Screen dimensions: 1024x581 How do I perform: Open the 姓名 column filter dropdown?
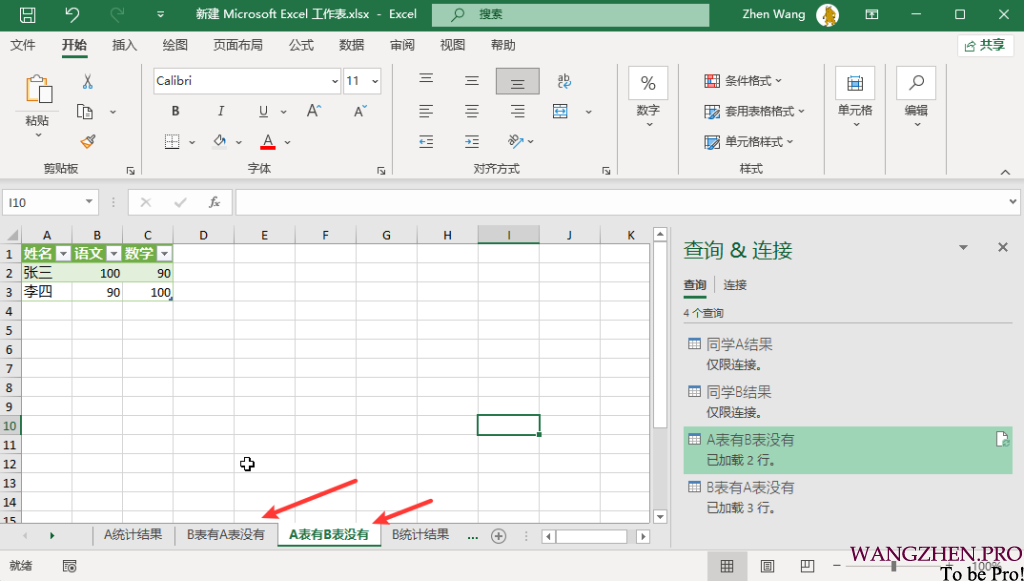click(x=62, y=254)
